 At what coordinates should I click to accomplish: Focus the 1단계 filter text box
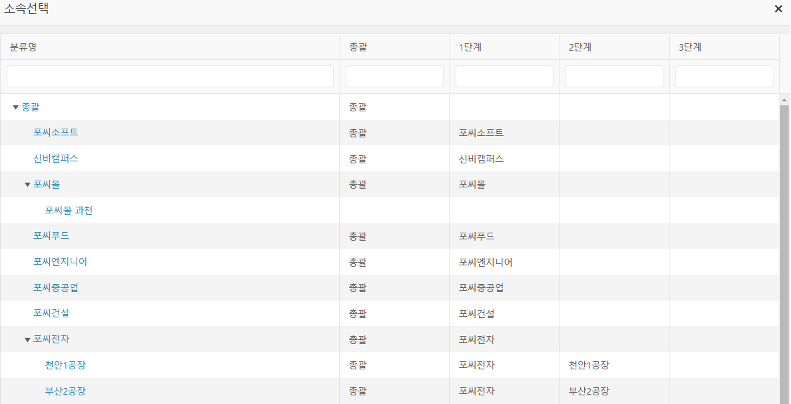[x=504, y=76]
